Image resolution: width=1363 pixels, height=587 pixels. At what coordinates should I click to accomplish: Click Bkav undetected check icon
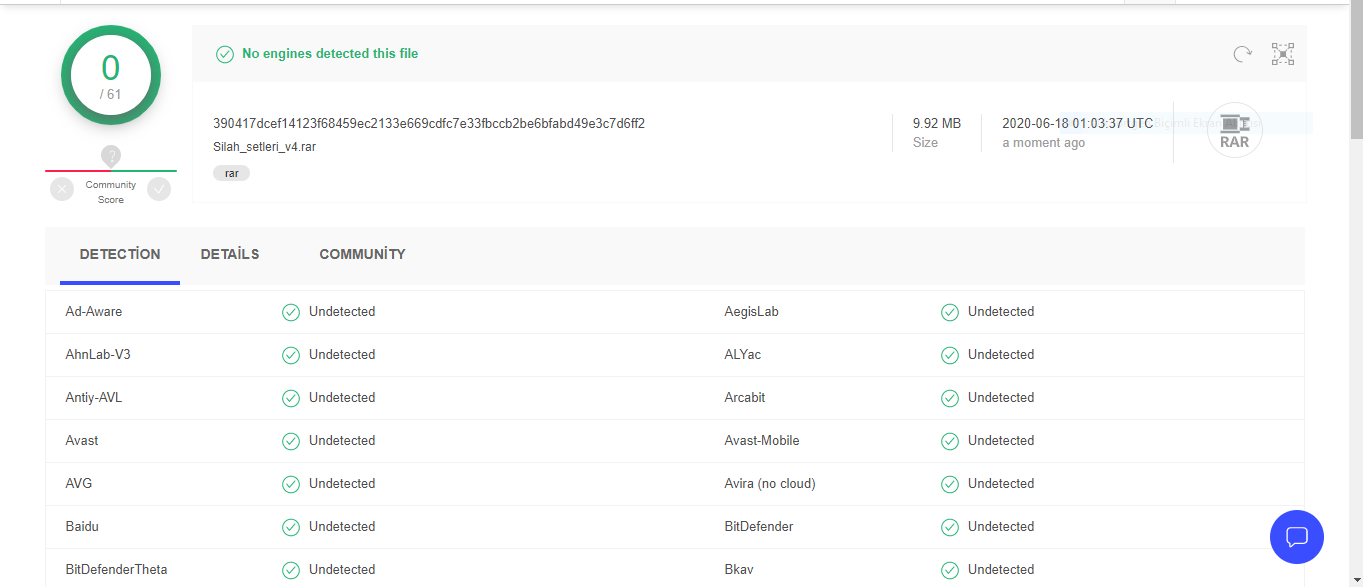coord(950,570)
